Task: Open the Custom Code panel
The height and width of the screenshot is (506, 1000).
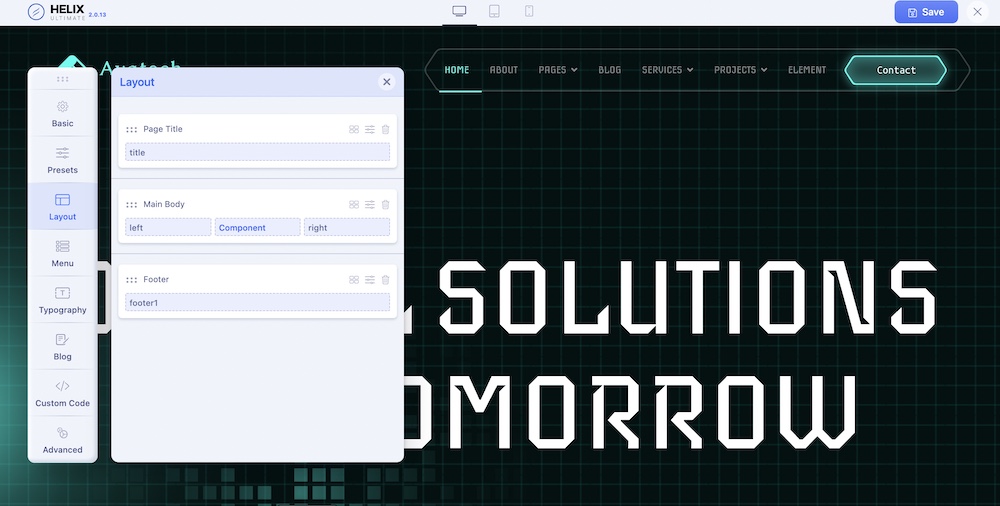Action: 63,393
